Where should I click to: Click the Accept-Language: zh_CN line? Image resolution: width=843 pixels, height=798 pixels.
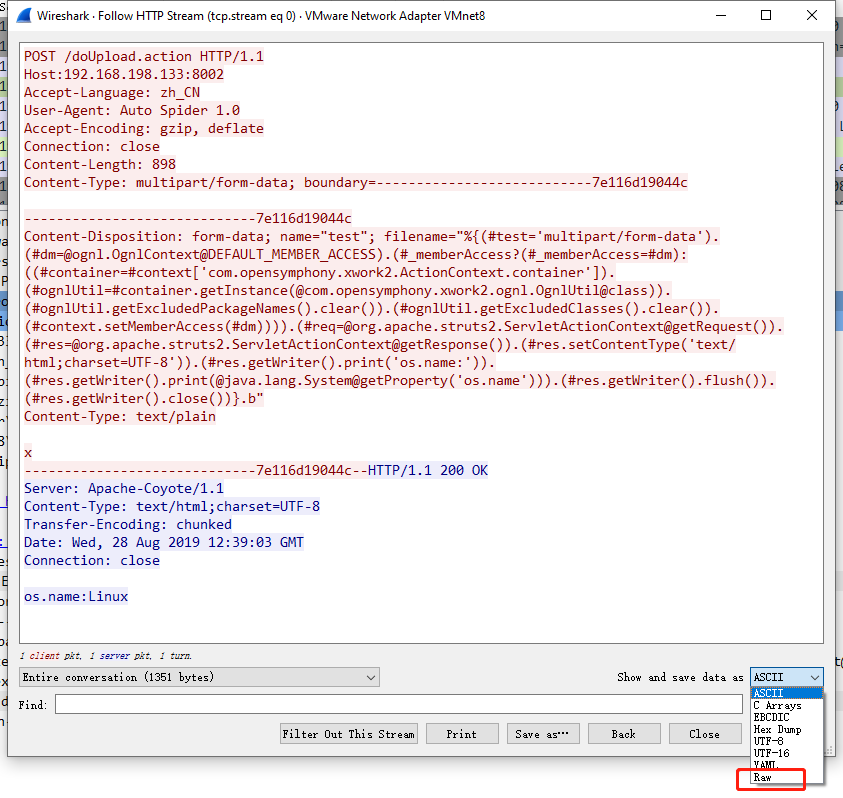pos(112,92)
